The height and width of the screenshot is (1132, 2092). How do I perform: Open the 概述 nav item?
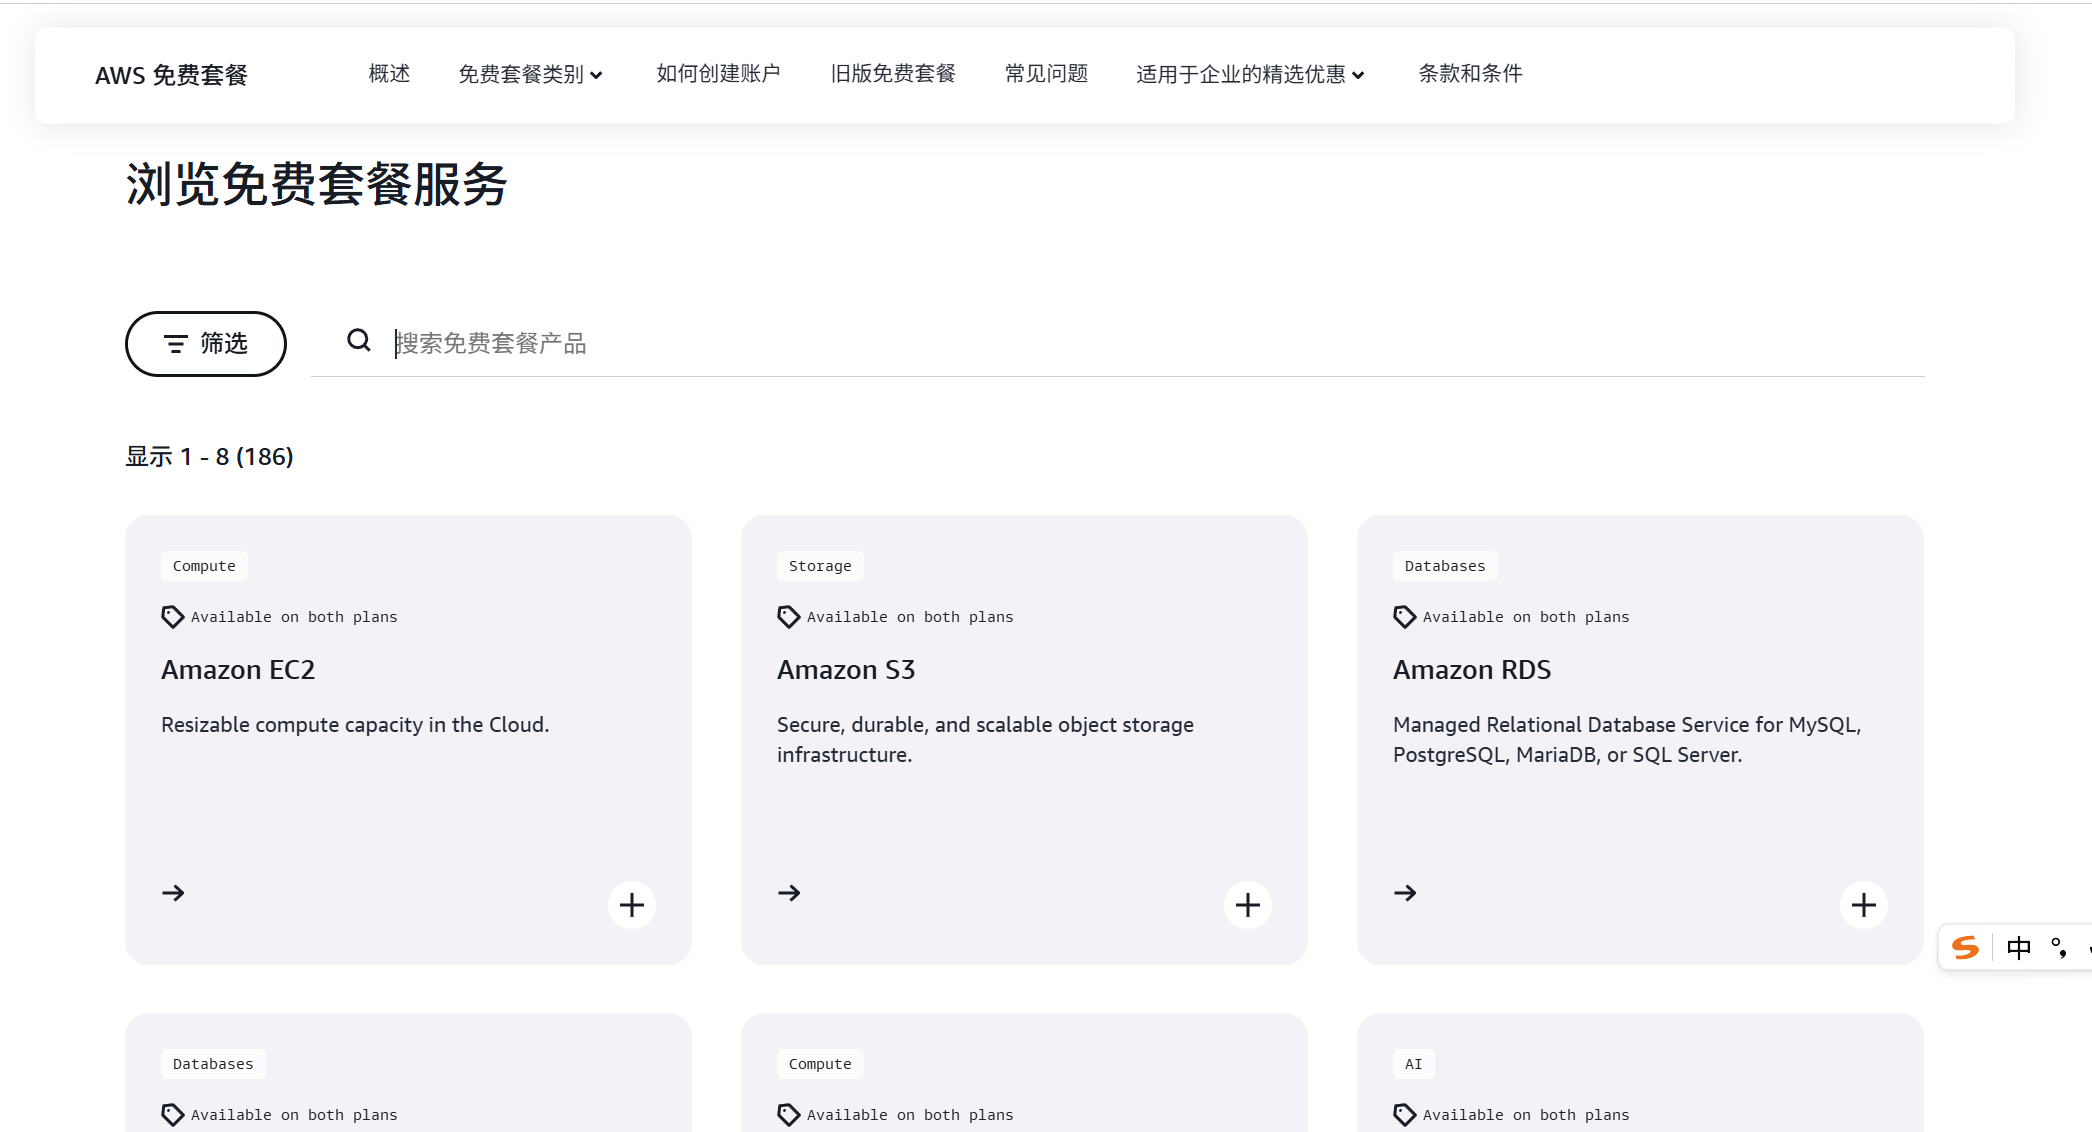click(x=389, y=74)
